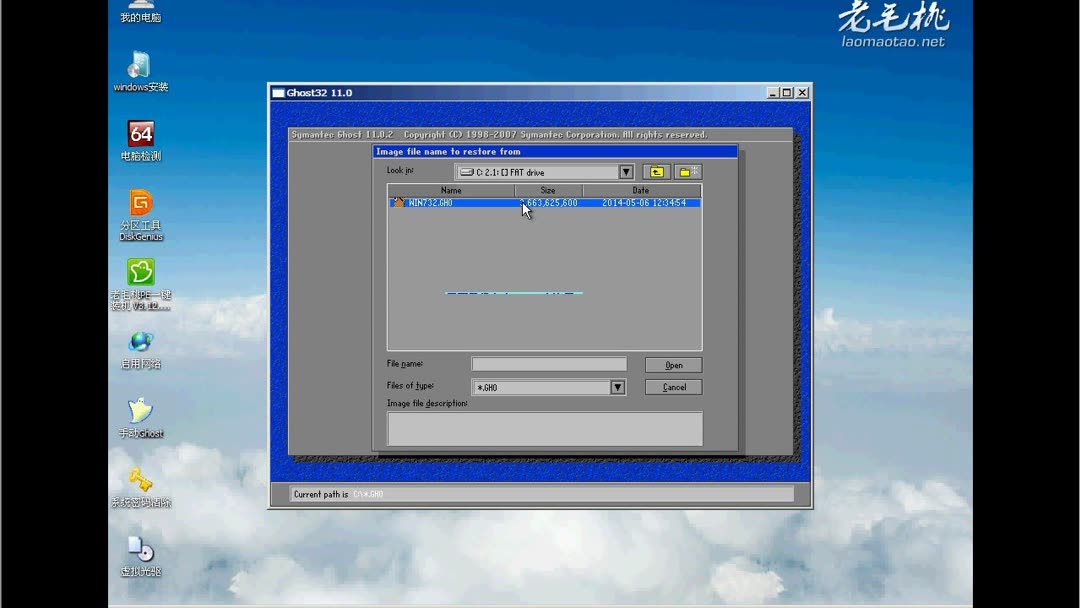Open the up-one-level folder icon
This screenshot has width=1080, height=608.
pos(656,171)
